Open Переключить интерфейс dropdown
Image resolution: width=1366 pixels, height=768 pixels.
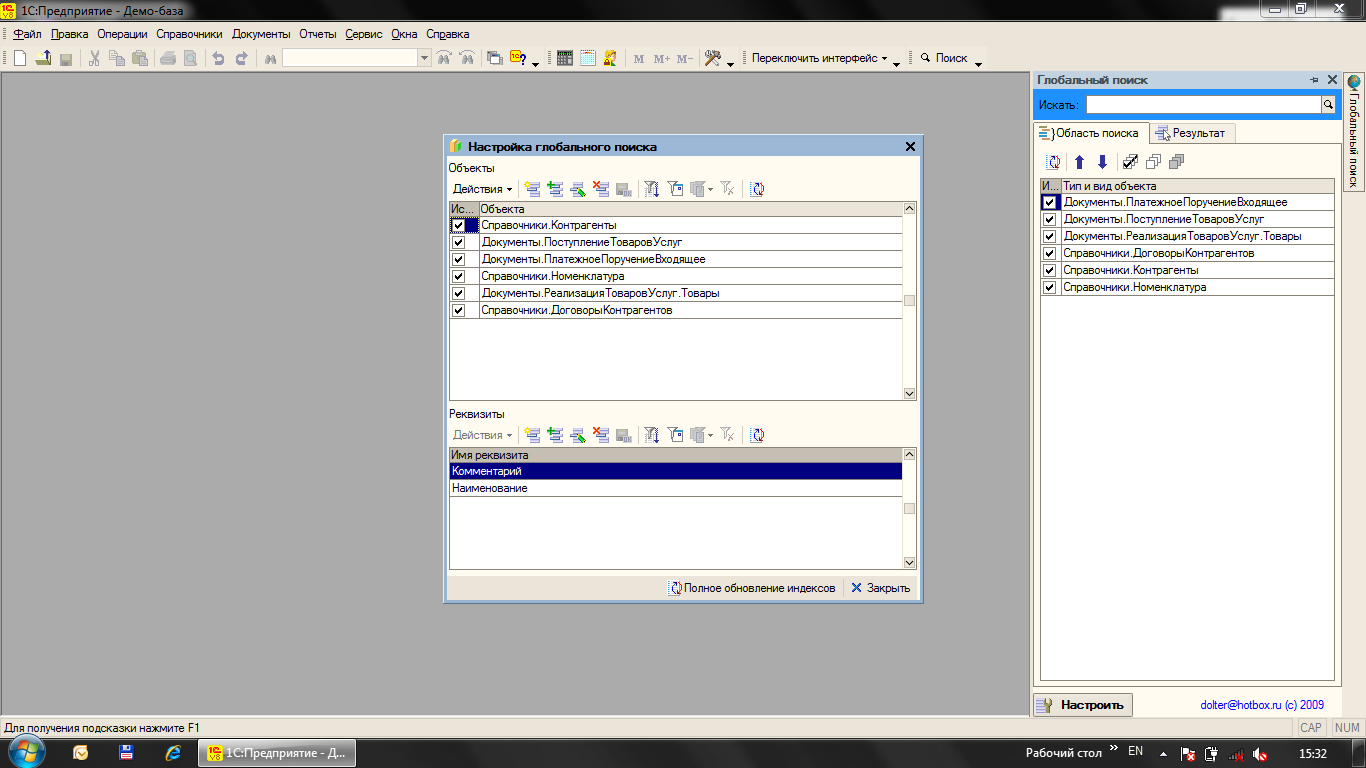coord(820,58)
